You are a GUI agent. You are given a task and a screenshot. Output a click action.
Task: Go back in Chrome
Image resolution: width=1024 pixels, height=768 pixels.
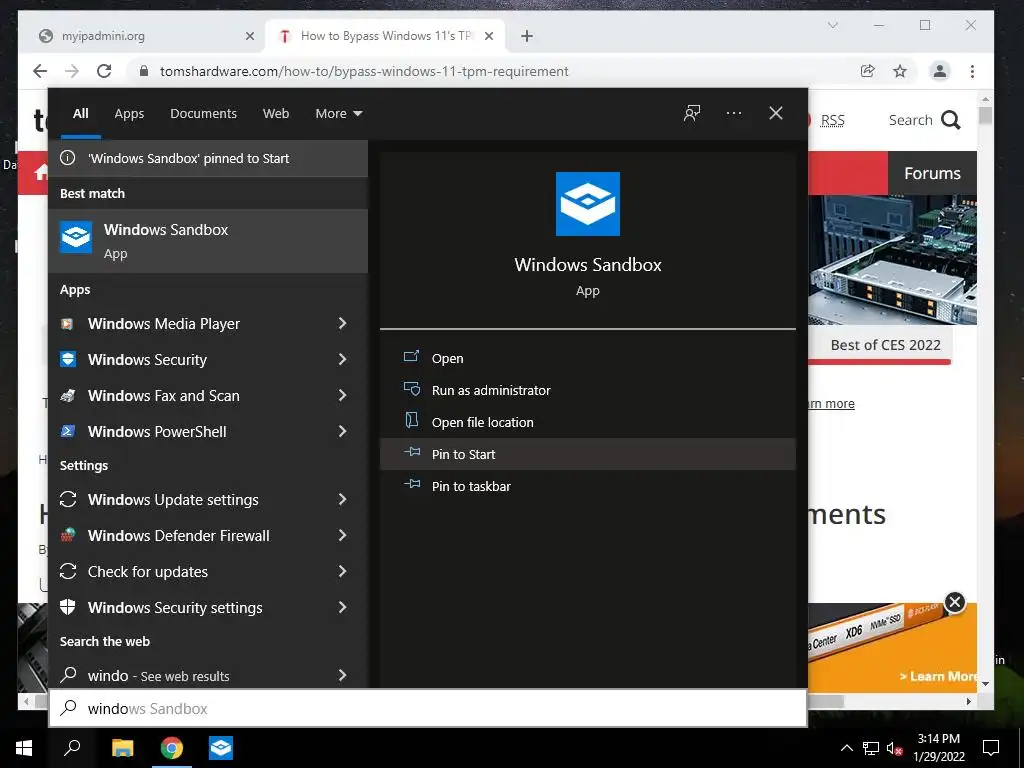pyautogui.click(x=40, y=71)
